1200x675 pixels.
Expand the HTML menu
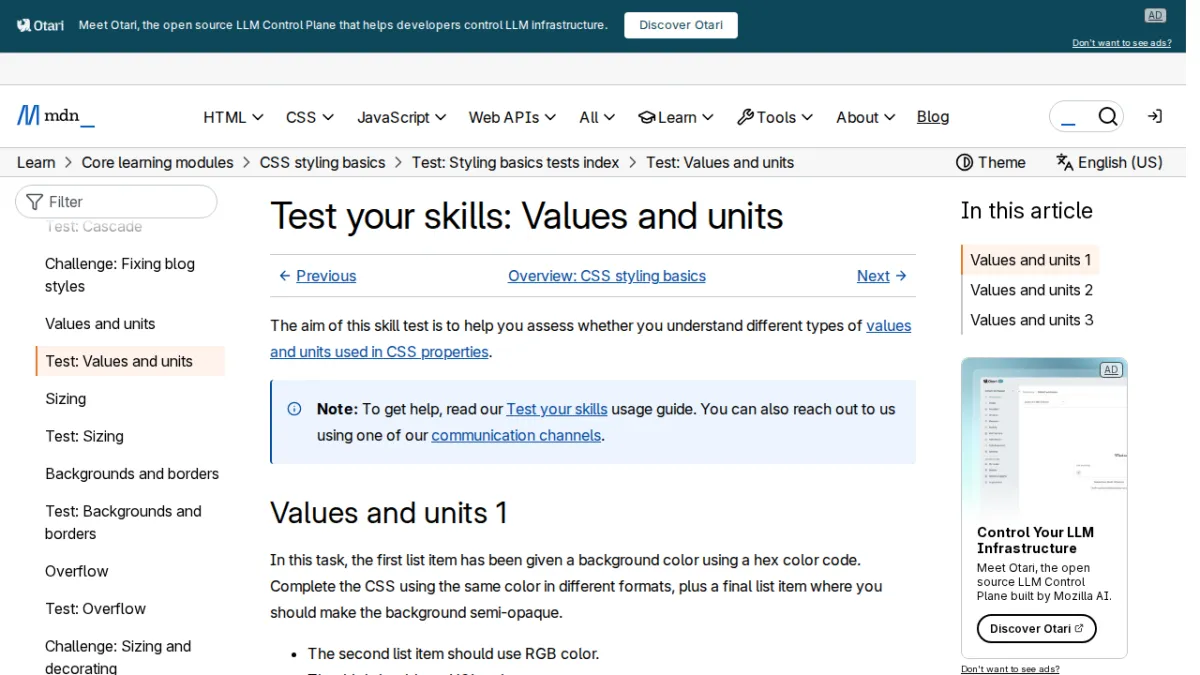point(233,117)
